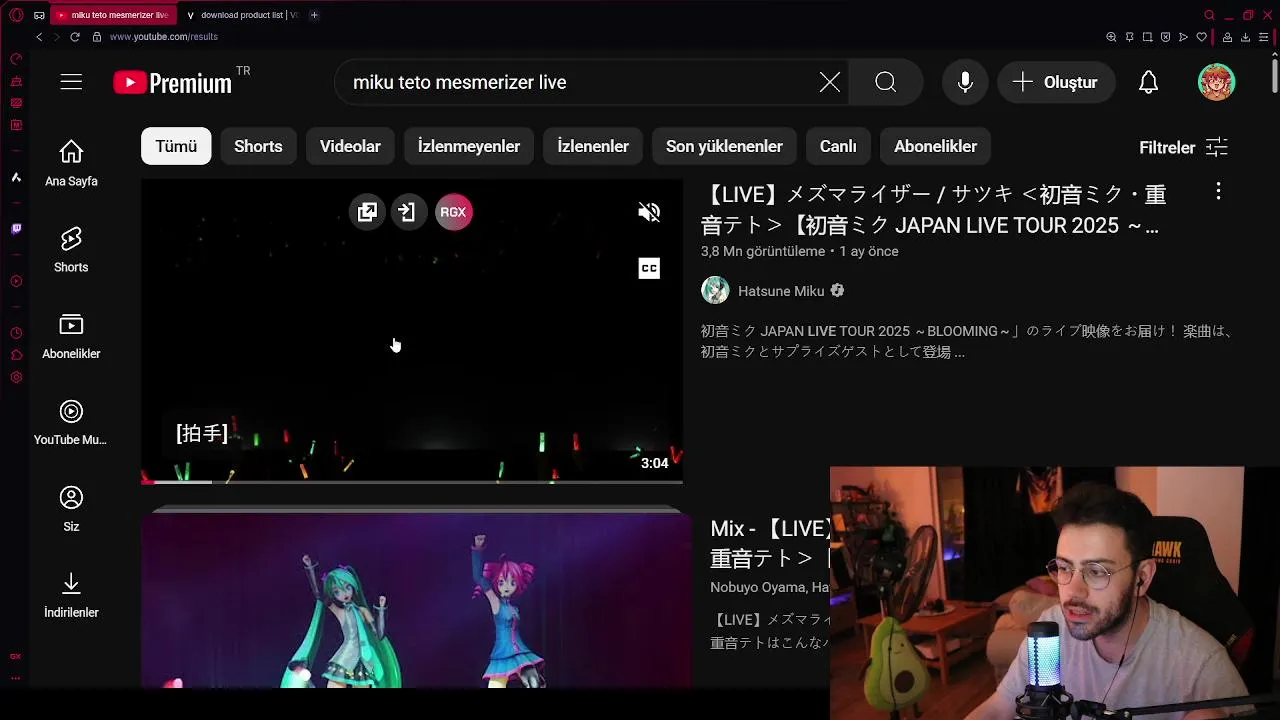Switch to 'download product list' browser tab
1280x720 pixels.
tap(242, 15)
